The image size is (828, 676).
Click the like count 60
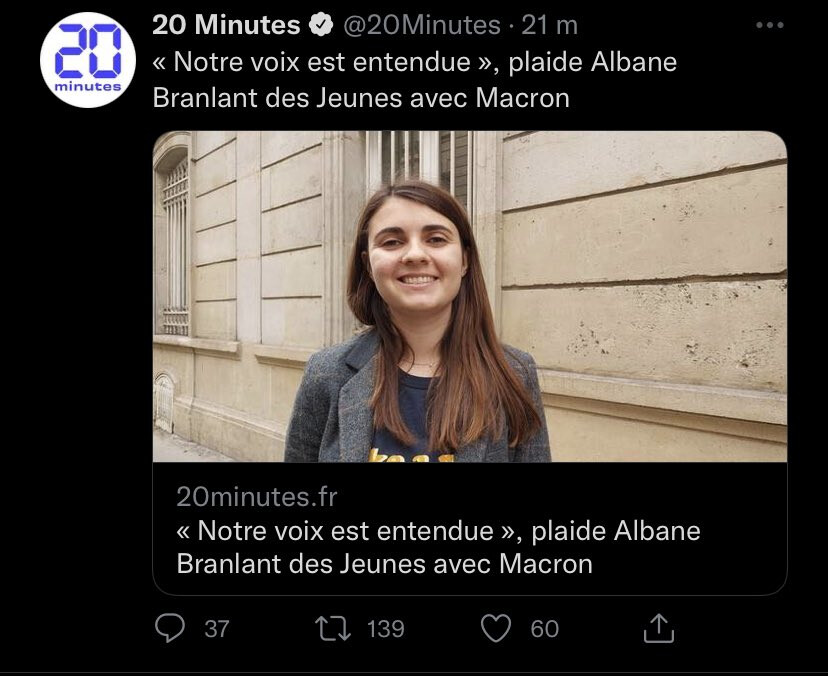[x=545, y=628]
